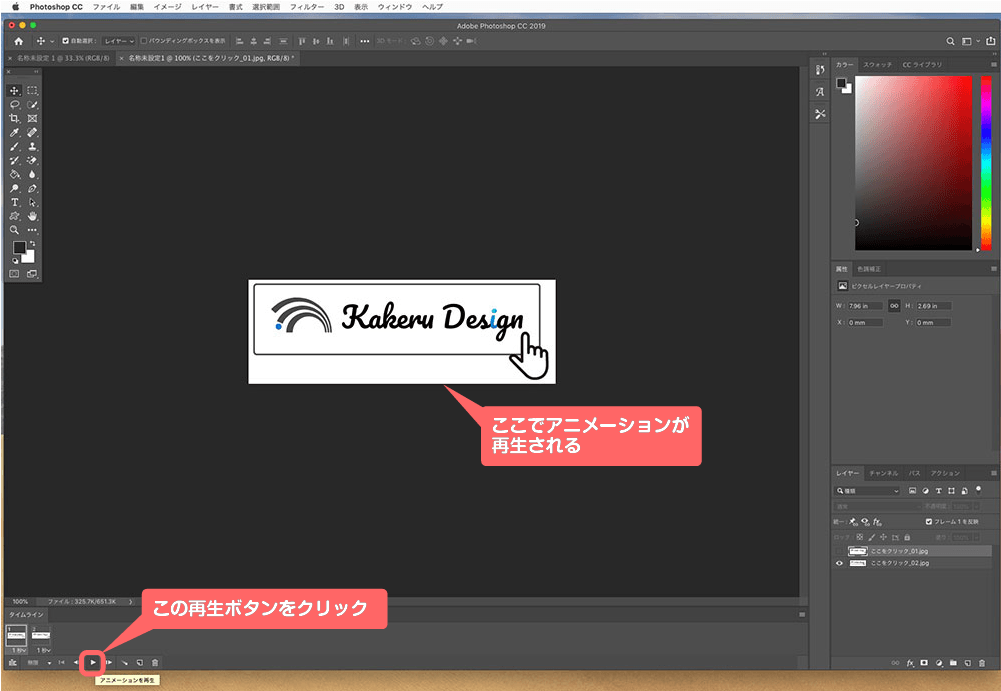Image resolution: width=1001 pixels, height=691 pixels.
Task: Select the Crop tool
Action: pos(14,119)
